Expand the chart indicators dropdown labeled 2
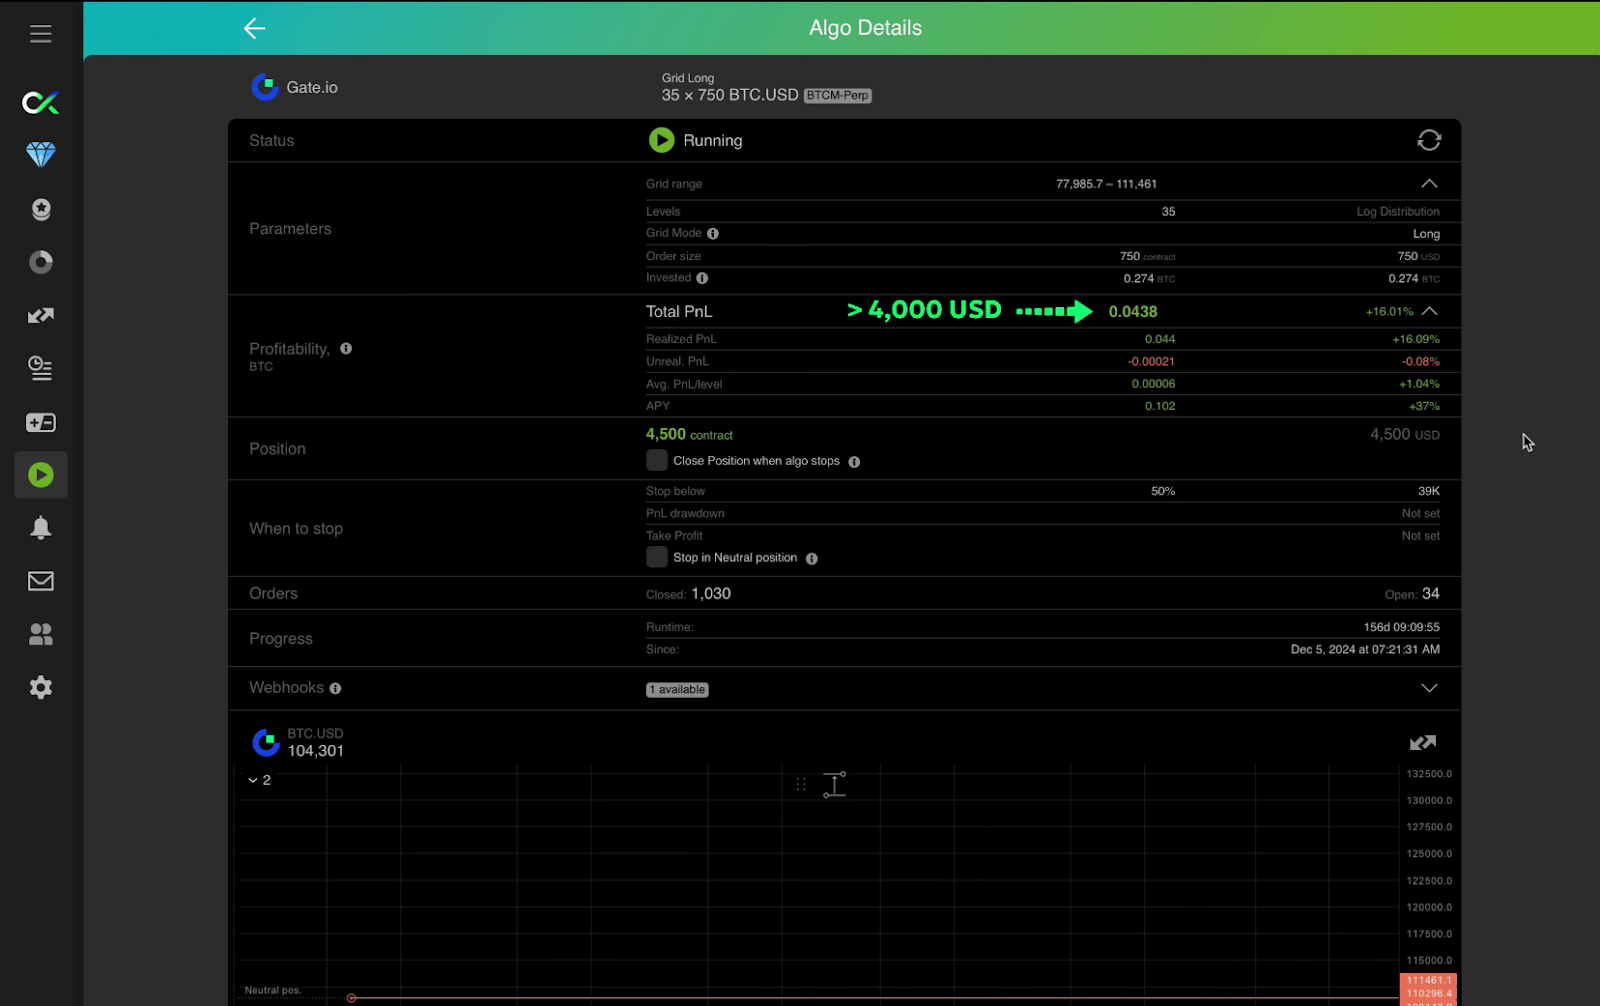Screen dimensions: 1600x1006 [259, 780]
